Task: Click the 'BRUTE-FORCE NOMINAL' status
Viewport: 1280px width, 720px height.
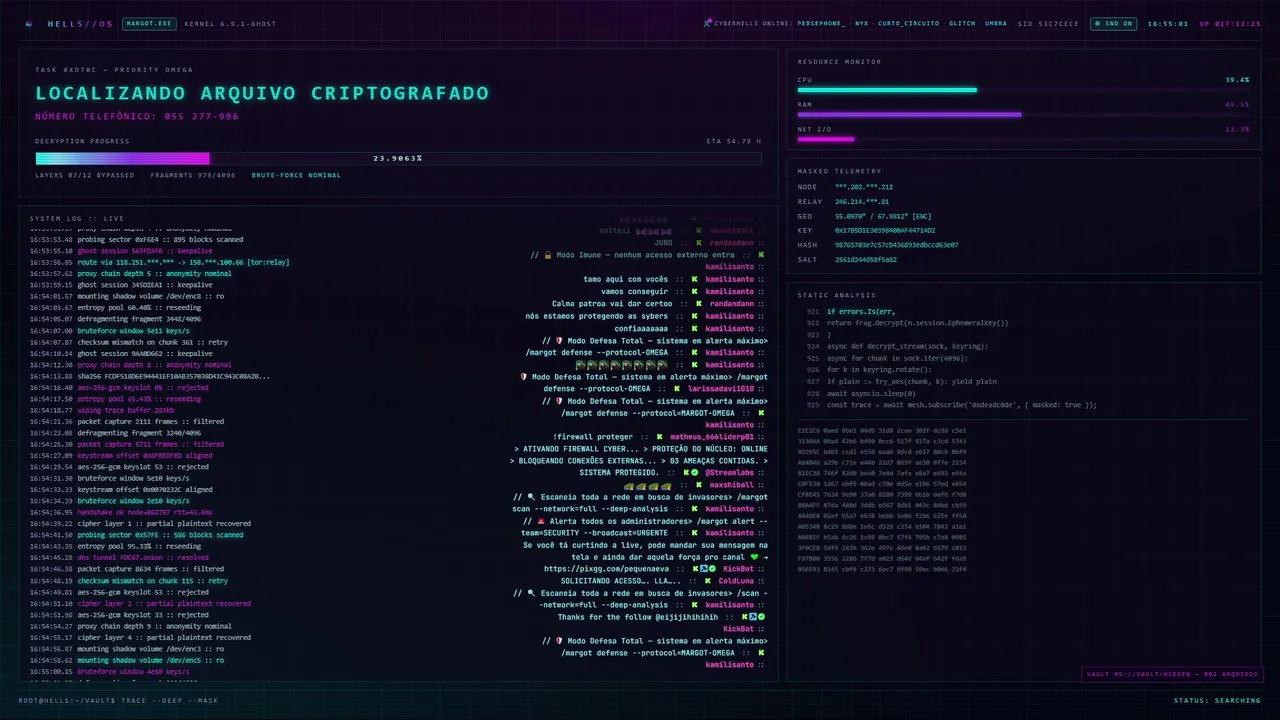Action: (x=296, y=175)
